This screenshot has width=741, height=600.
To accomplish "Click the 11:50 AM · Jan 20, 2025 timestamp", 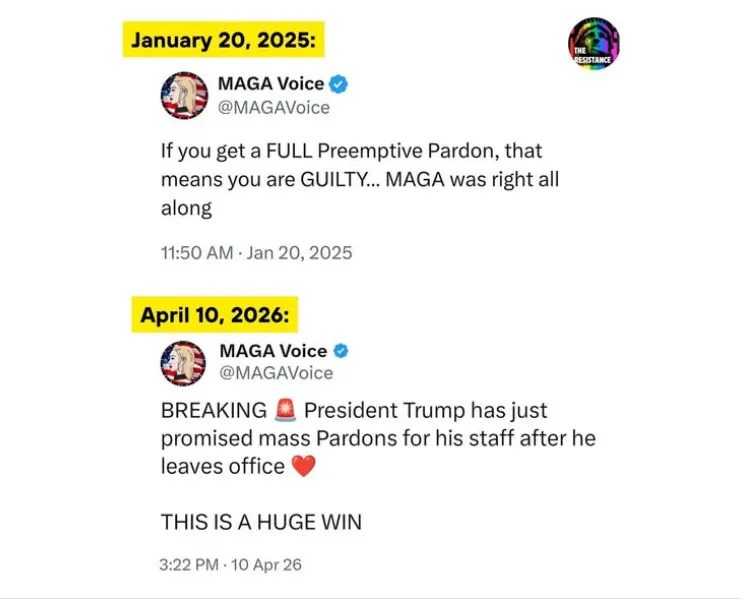I will coord(256,253).
